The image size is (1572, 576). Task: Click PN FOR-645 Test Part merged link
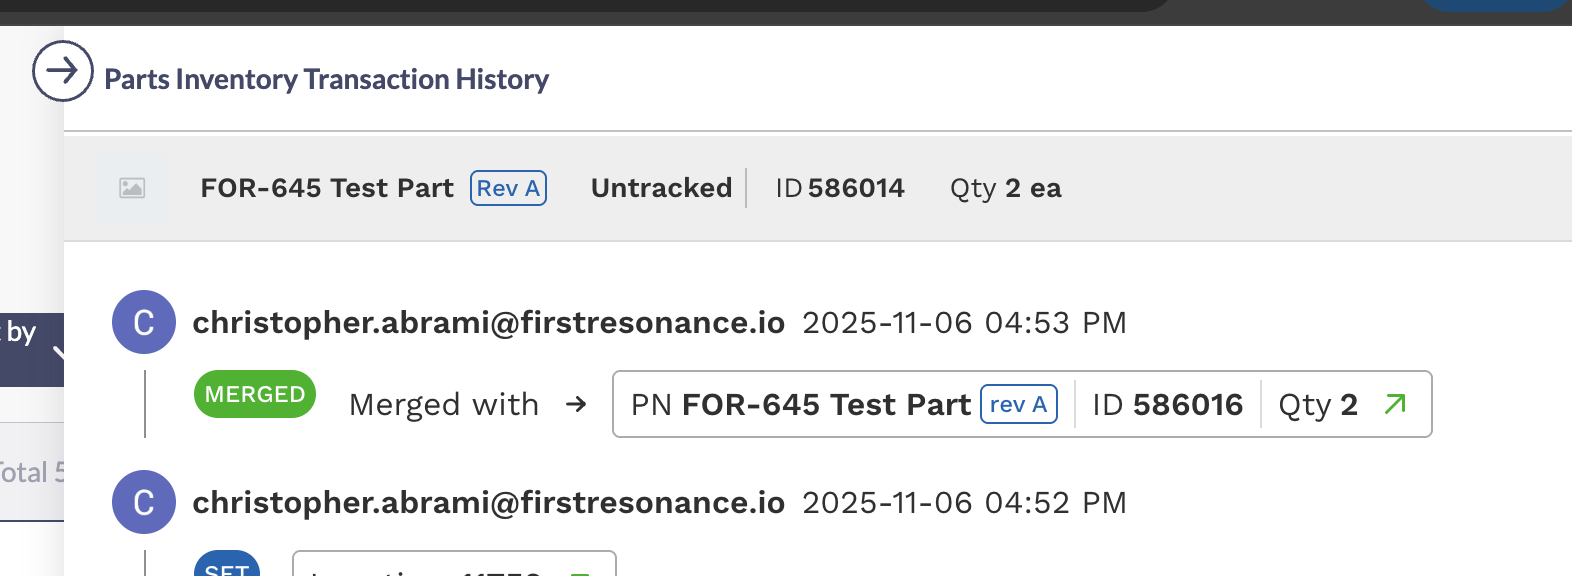click(800, 404)
